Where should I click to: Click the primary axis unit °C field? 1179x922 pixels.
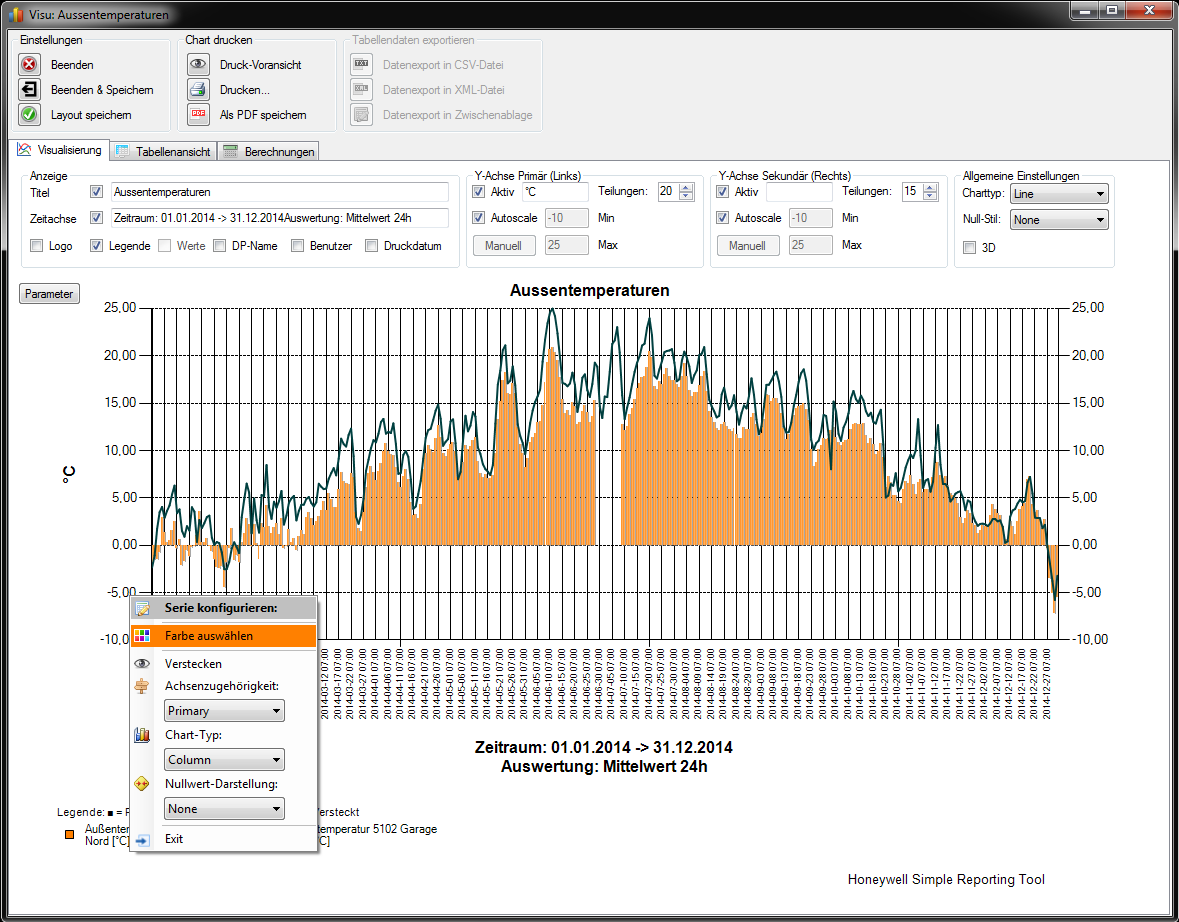pos(556,192)
